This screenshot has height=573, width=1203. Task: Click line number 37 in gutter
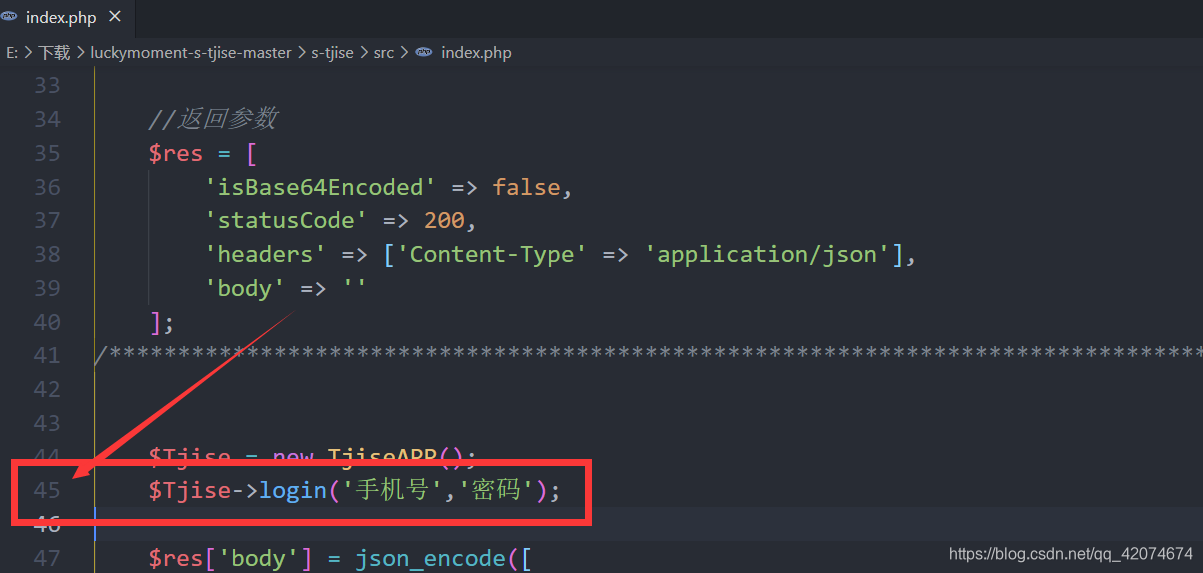point(47,221)
